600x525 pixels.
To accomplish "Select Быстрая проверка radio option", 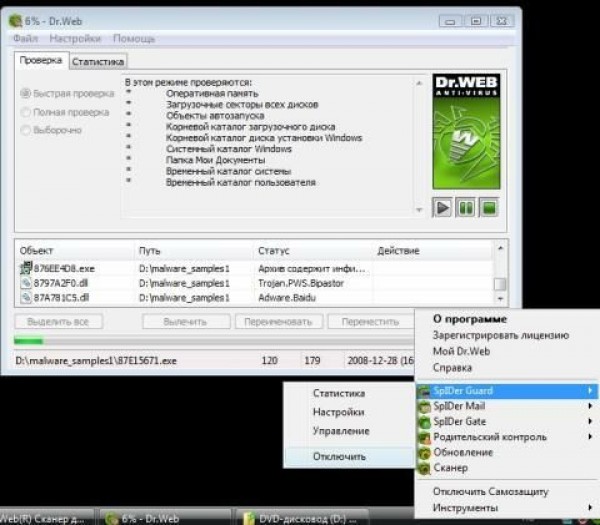I will (x=25, y=93).
